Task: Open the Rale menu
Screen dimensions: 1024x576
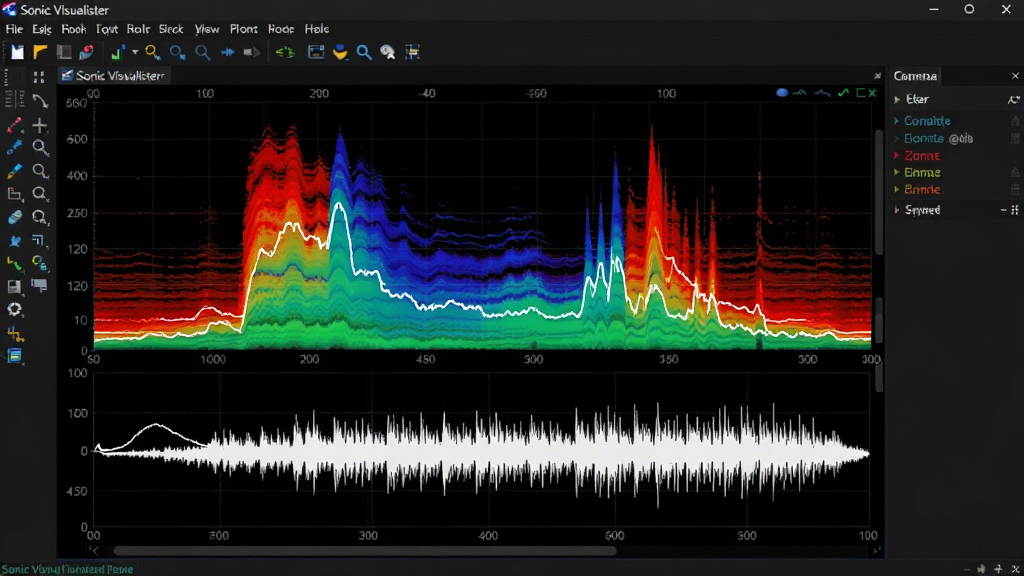Action: (138, 29)
